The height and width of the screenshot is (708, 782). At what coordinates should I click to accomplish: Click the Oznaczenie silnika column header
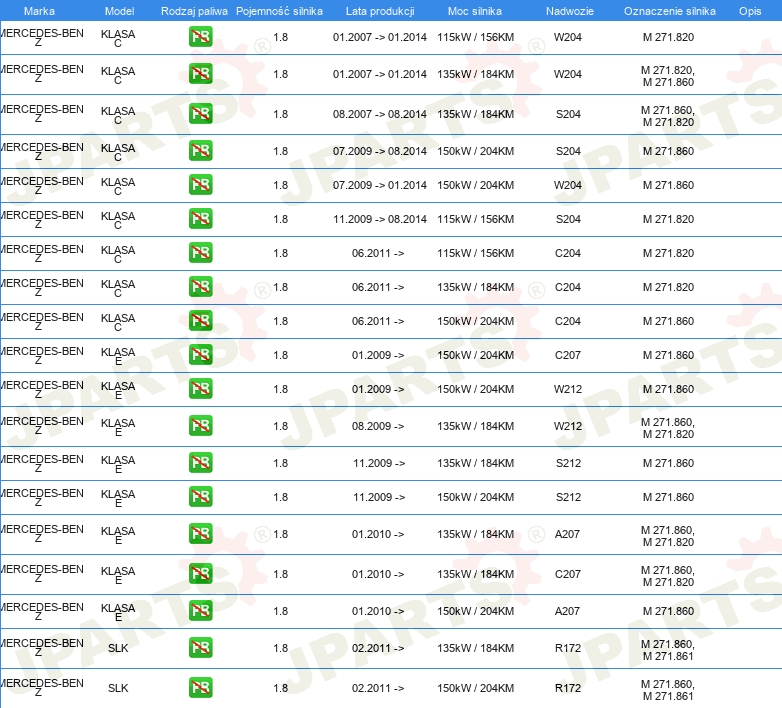tap(669, 10)
